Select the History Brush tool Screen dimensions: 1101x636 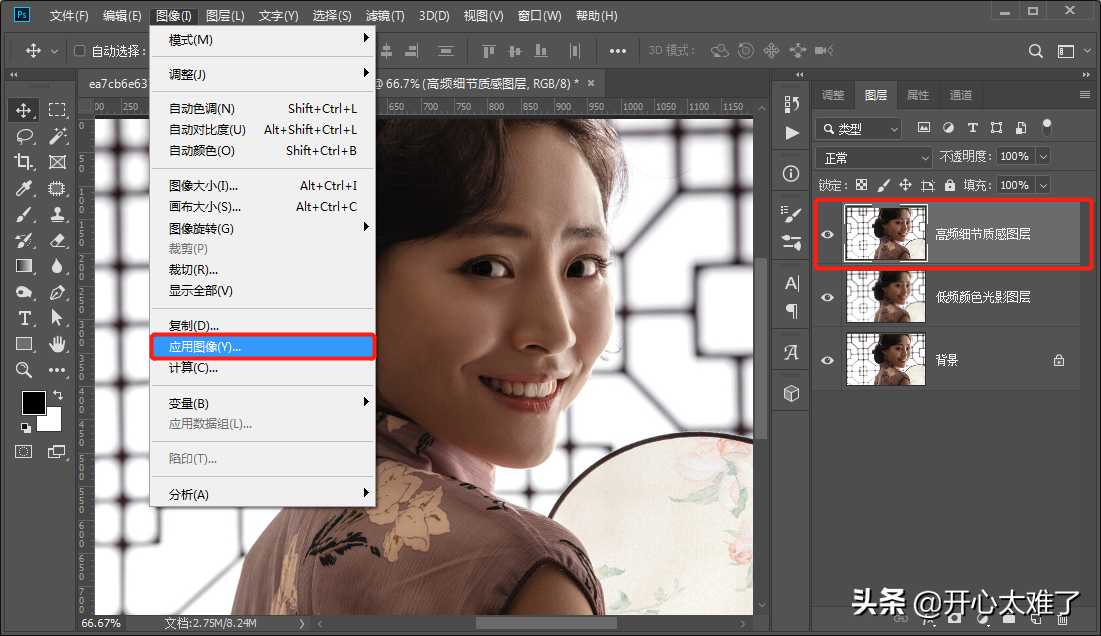pos(24,240)
